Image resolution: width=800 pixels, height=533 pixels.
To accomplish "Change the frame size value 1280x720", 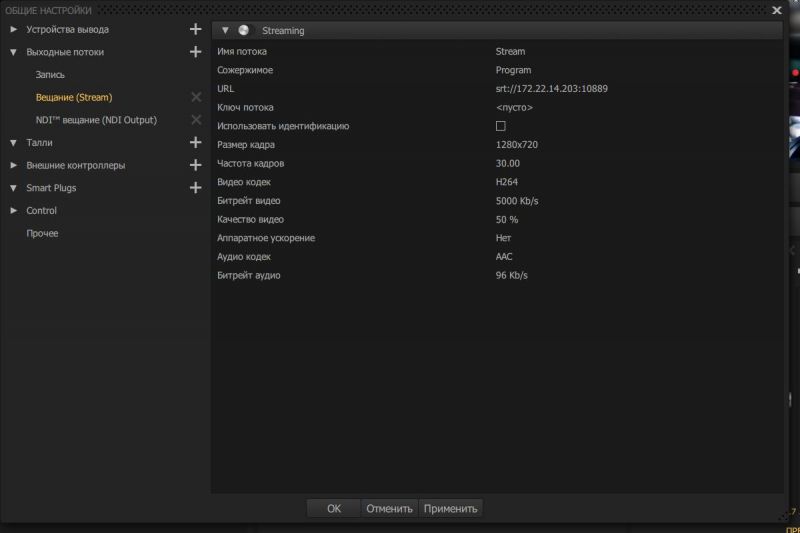I will pos(517,145).
